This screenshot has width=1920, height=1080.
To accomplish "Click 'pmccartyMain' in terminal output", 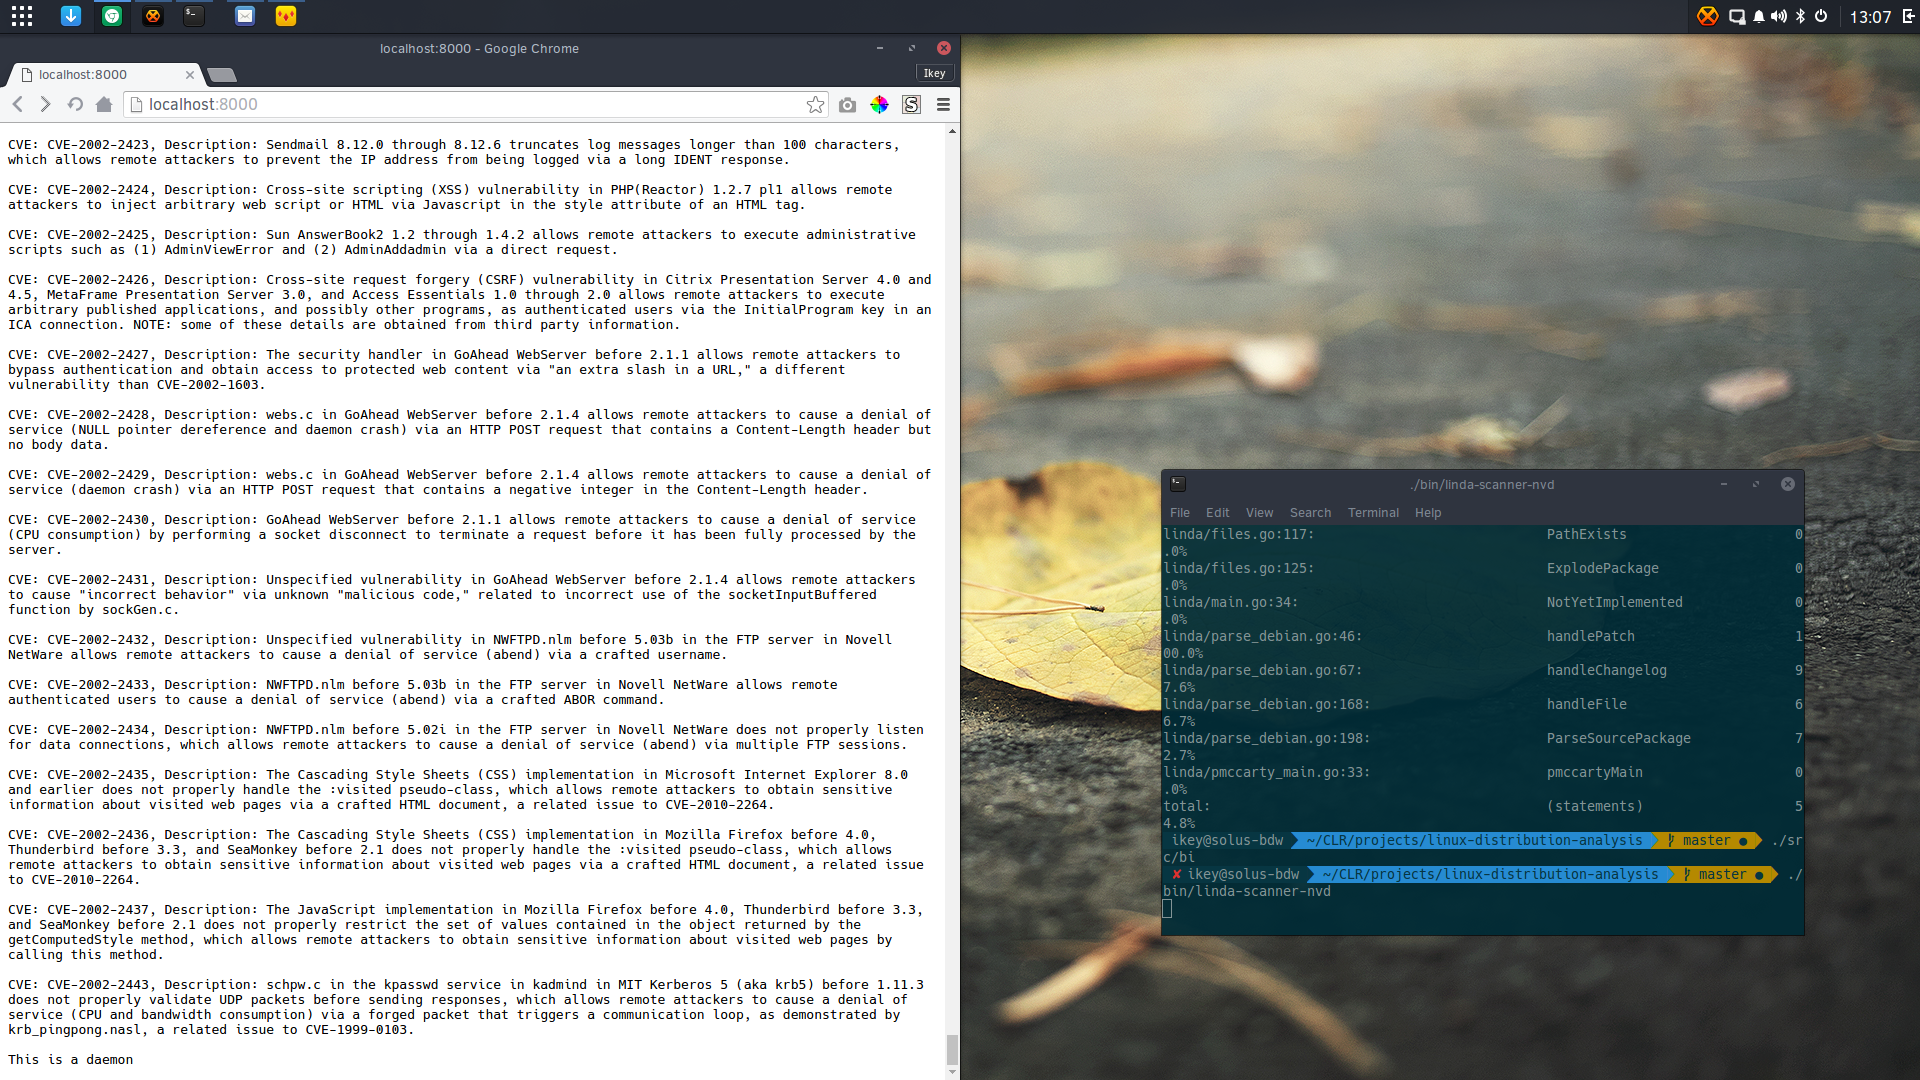I will (1595, 772).
